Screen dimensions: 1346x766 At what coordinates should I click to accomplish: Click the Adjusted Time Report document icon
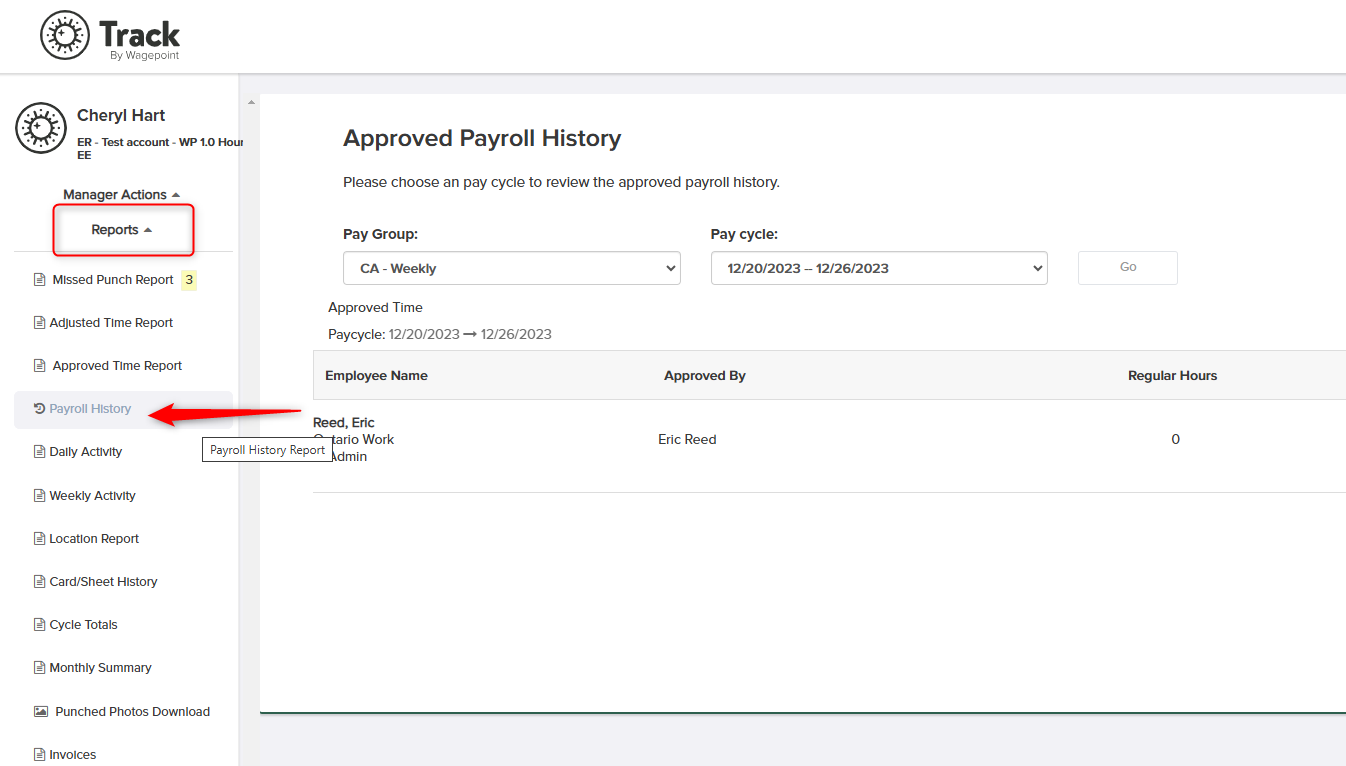pyautogui.click(x=40, y=323)
